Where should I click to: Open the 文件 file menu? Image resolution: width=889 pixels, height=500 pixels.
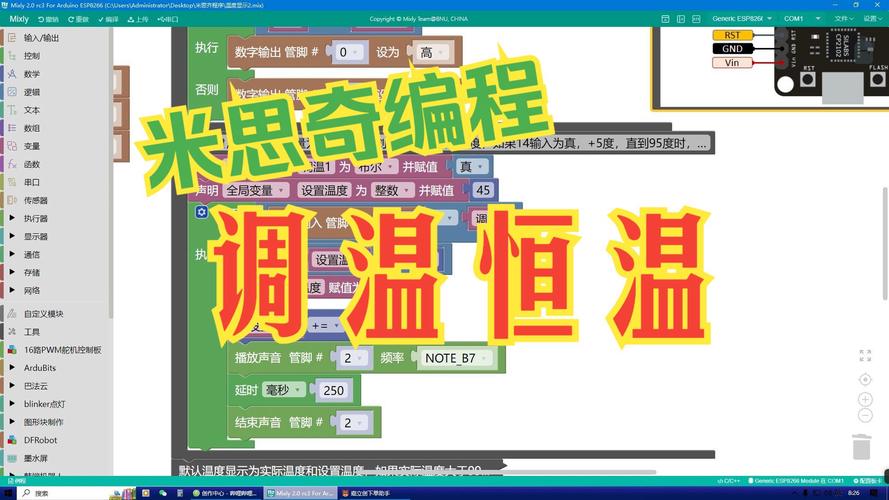pos(844,18)
